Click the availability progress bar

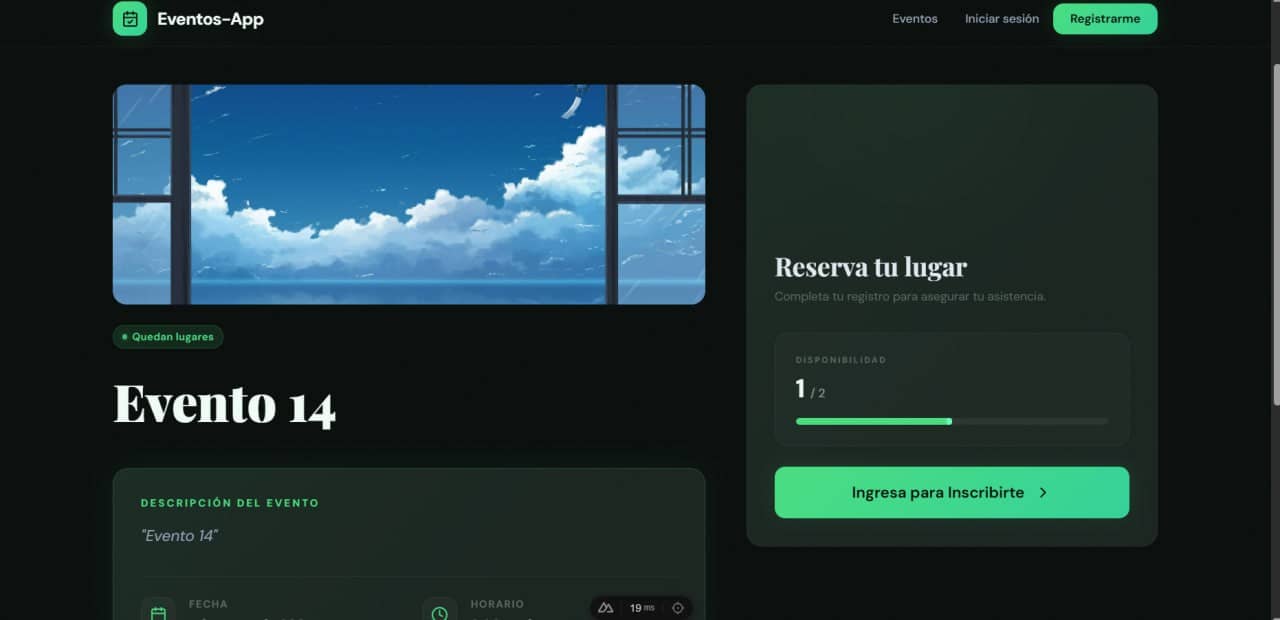coord(952,421)
